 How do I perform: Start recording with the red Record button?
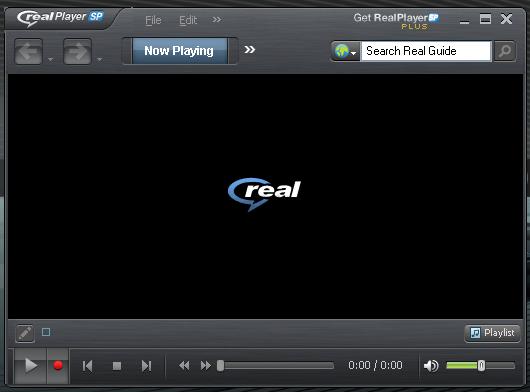click(58, 366)
